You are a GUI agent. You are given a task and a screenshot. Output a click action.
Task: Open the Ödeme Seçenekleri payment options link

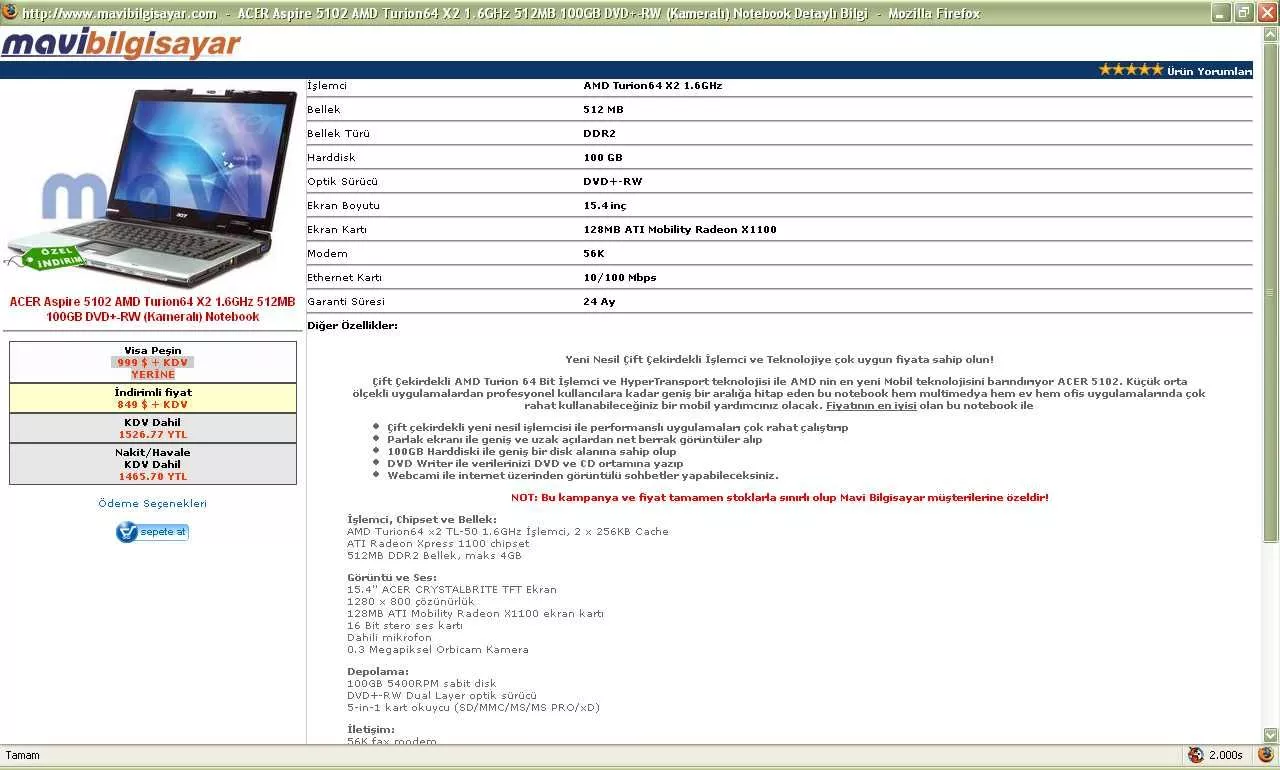point(153,503)
